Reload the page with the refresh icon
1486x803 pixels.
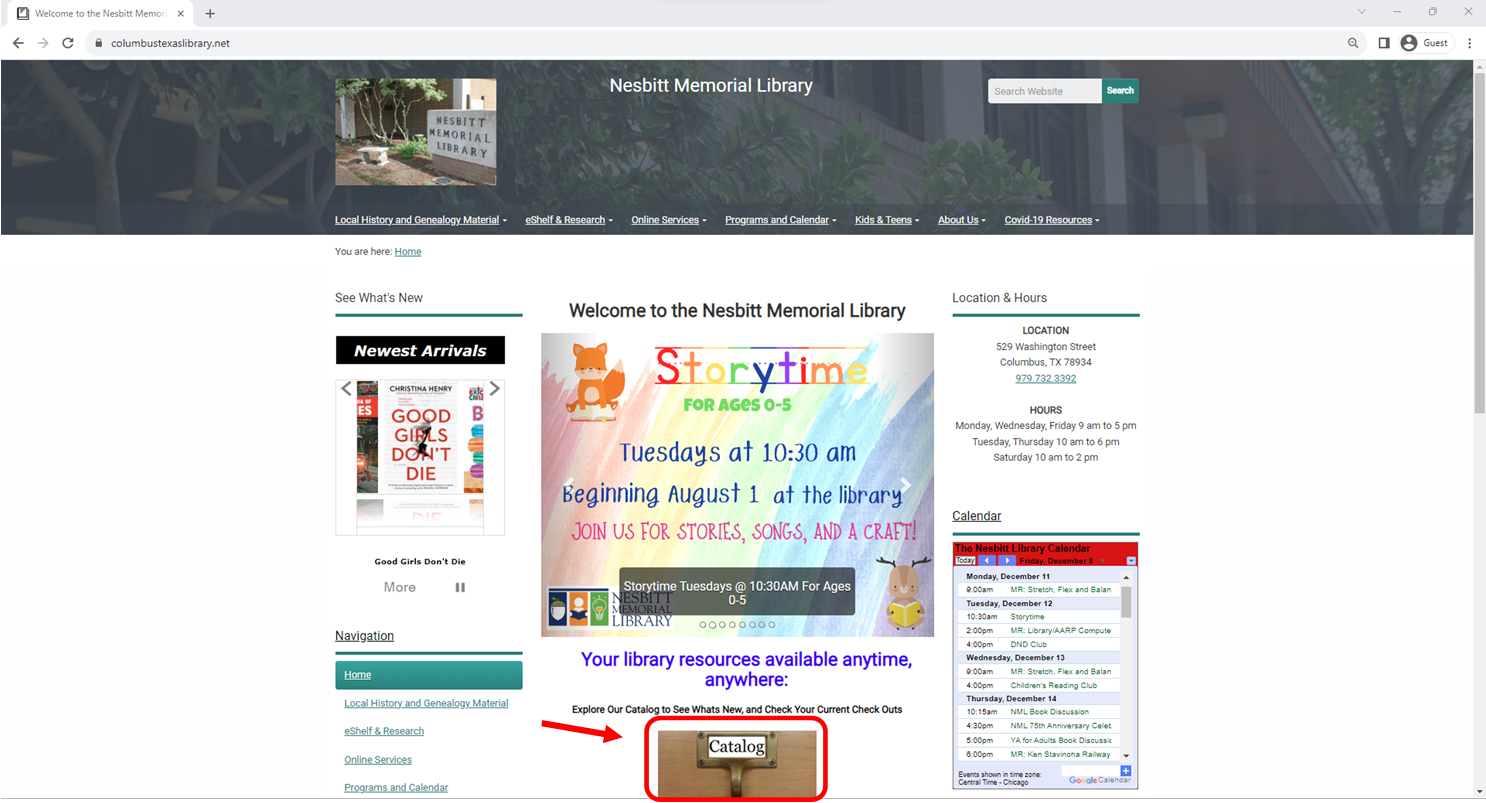click(x=68, y=43)
